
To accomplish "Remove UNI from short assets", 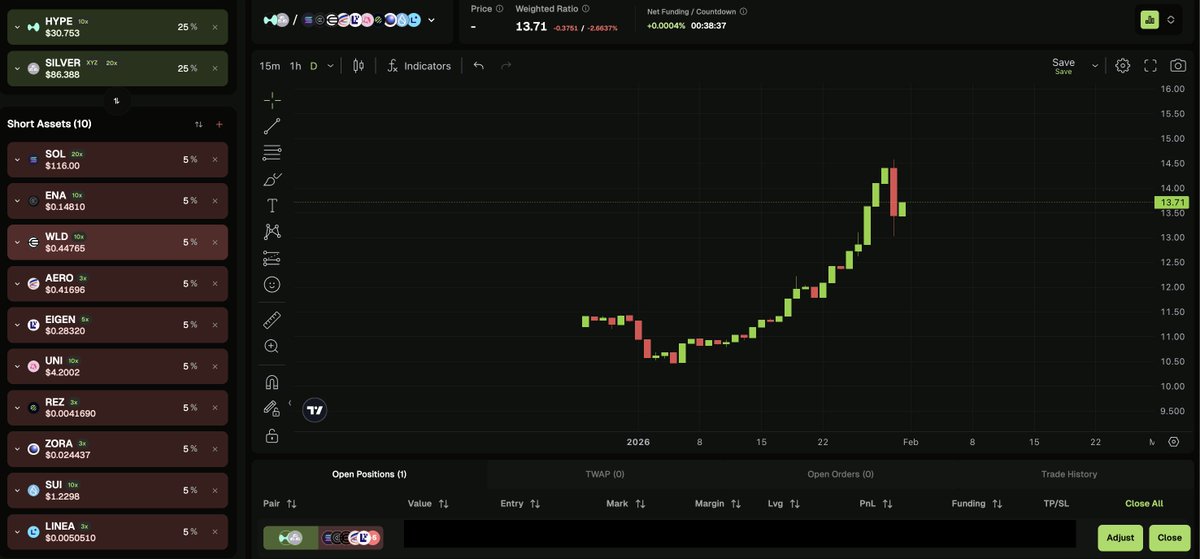I will (215, 366).
